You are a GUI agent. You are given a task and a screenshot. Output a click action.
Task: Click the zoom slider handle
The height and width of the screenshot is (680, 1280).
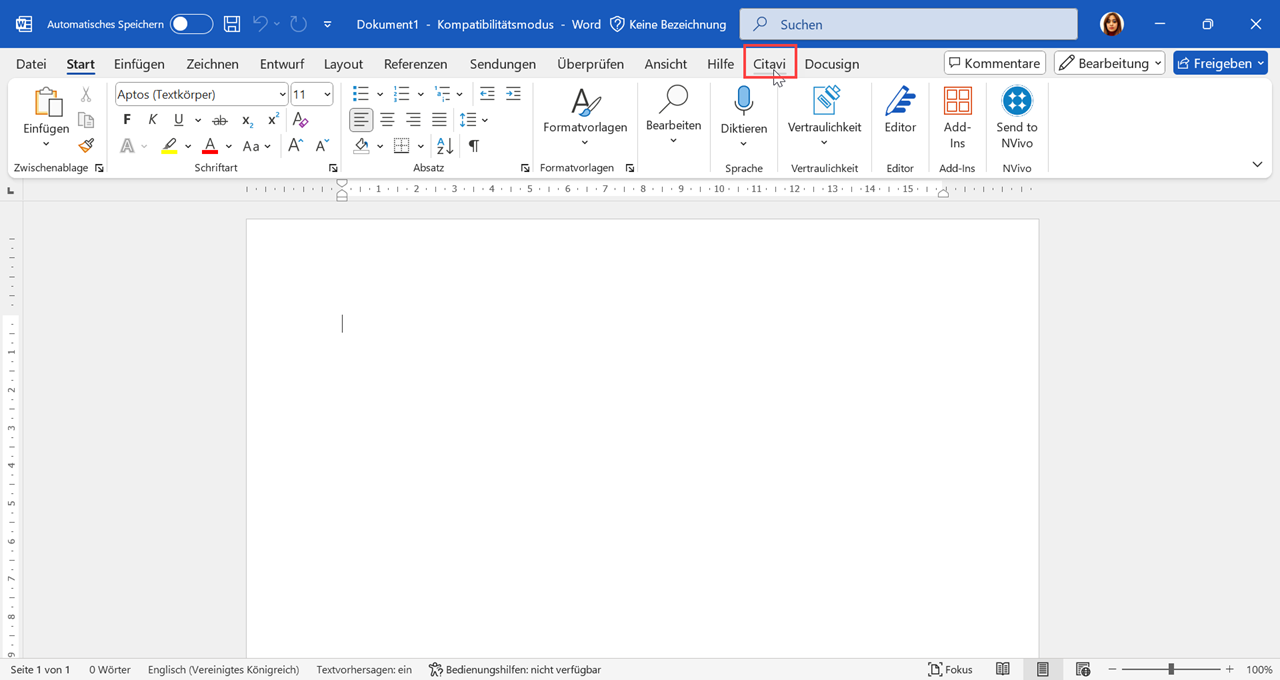coord(1171,669)
